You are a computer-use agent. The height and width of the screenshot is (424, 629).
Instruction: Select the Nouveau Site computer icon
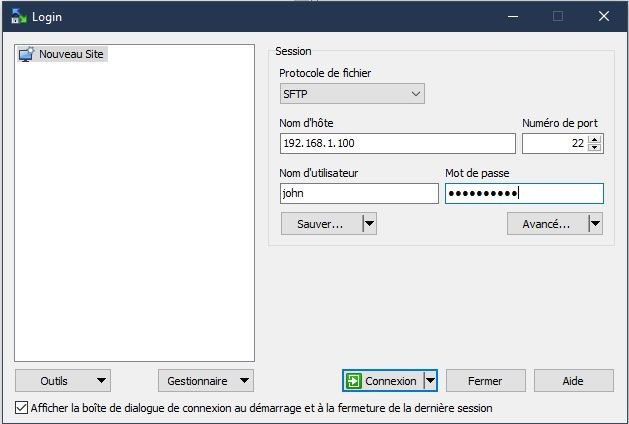26,54
